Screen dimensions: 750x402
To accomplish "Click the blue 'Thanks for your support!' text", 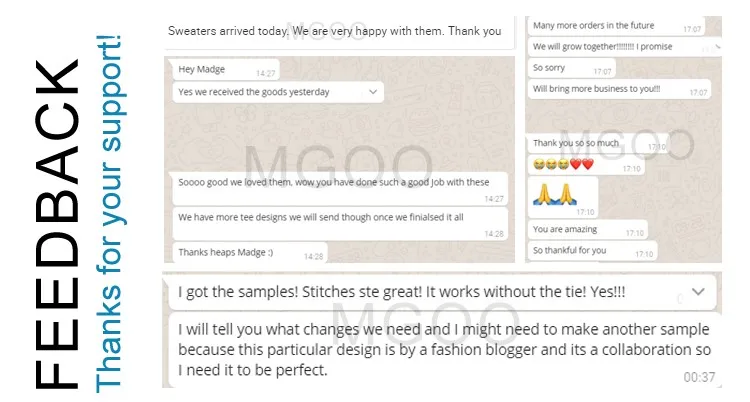I will tap(107, 210).
